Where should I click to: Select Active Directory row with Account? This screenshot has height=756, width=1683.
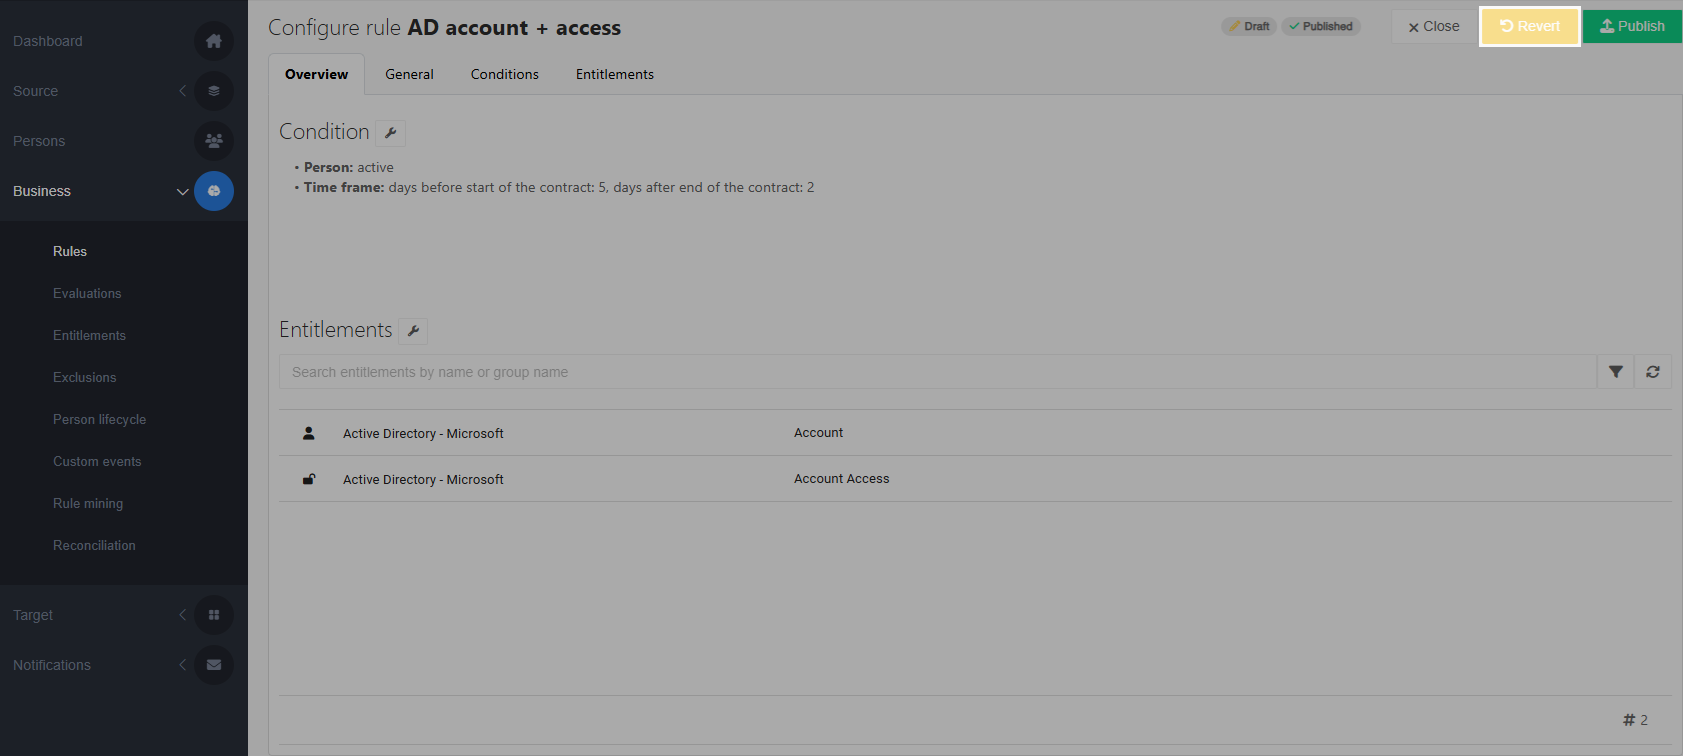975,433
